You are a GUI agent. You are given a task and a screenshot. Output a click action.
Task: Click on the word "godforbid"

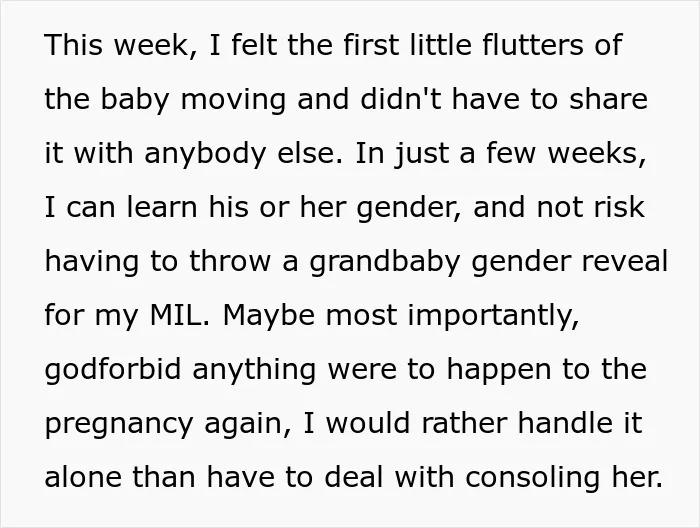tap(113, 370)
